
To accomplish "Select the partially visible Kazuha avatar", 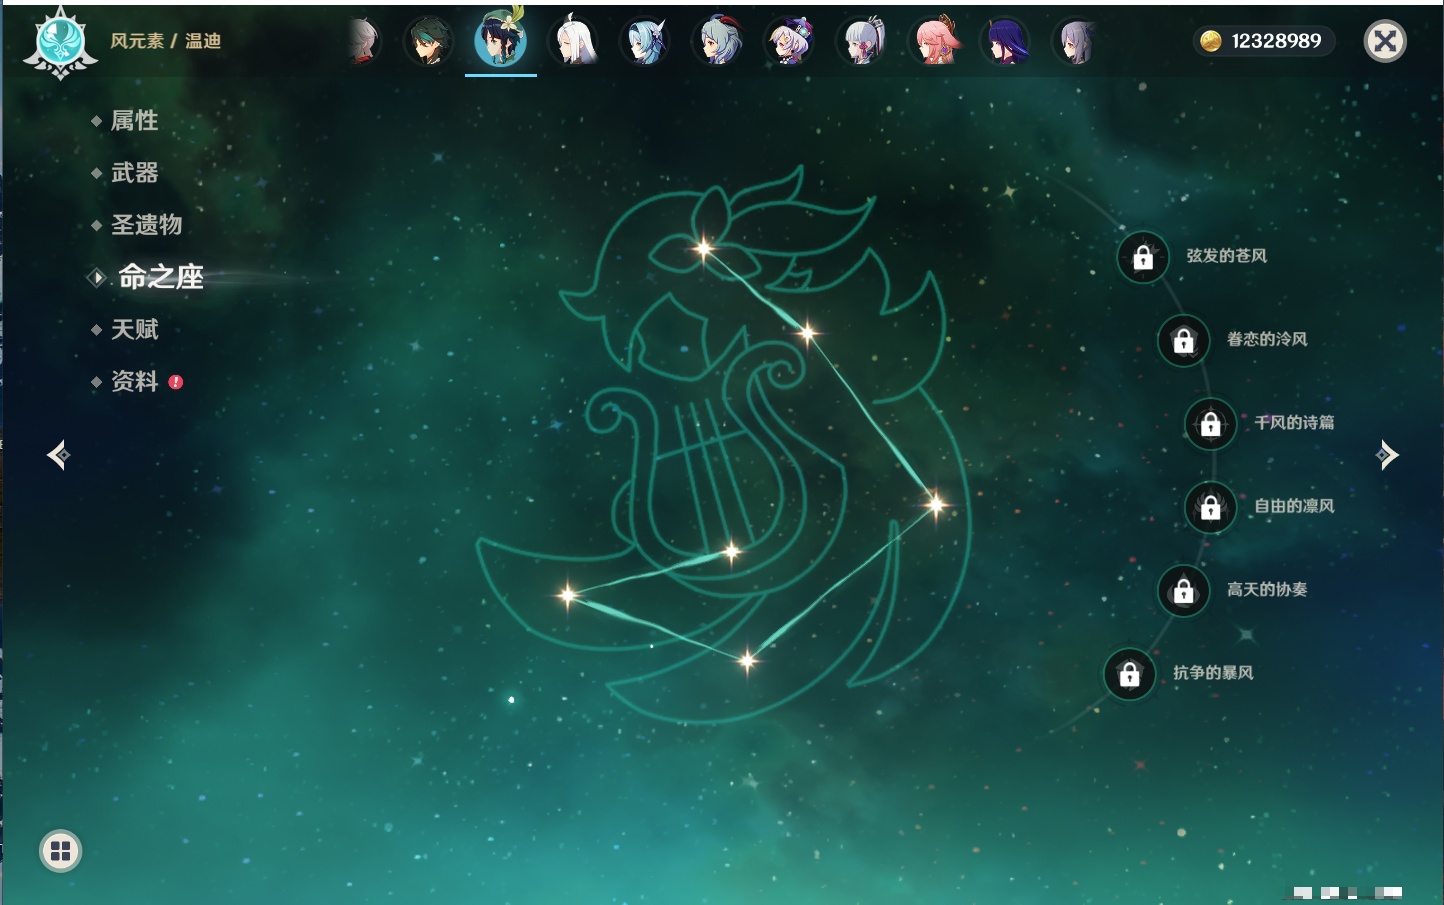I will tap(365, 42).
